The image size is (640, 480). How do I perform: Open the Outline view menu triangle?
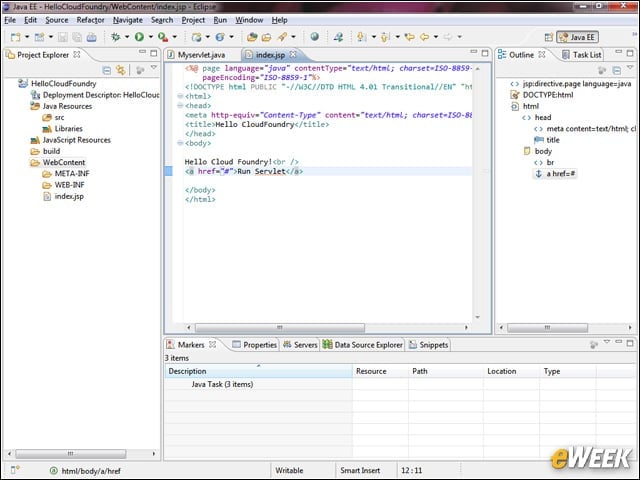tap(630, 68)
